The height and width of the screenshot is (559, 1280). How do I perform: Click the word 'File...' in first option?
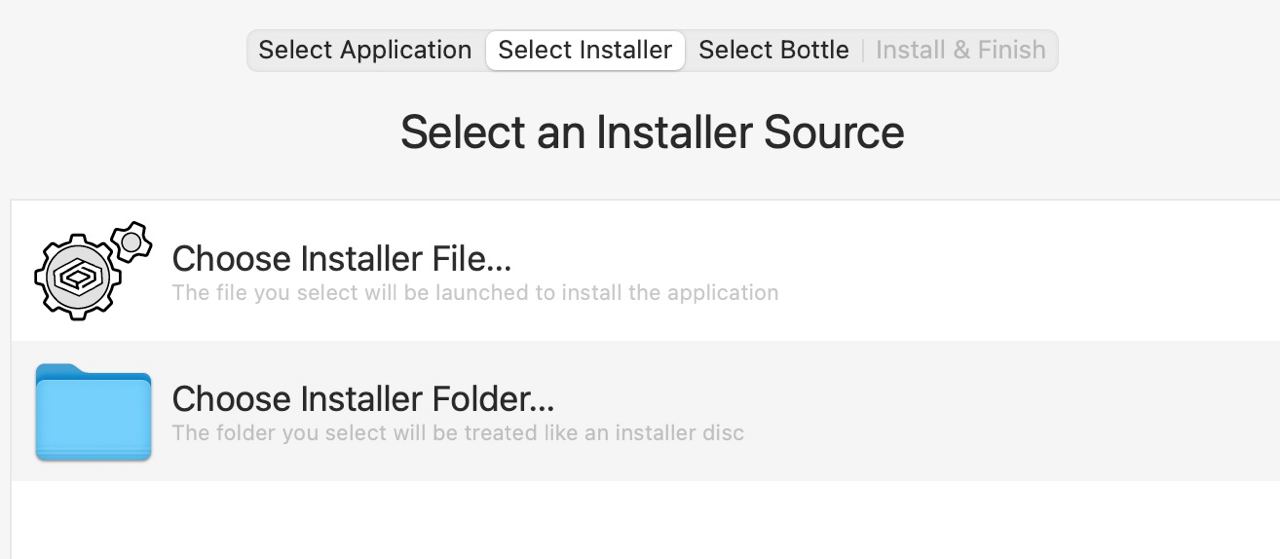[472, 259]
